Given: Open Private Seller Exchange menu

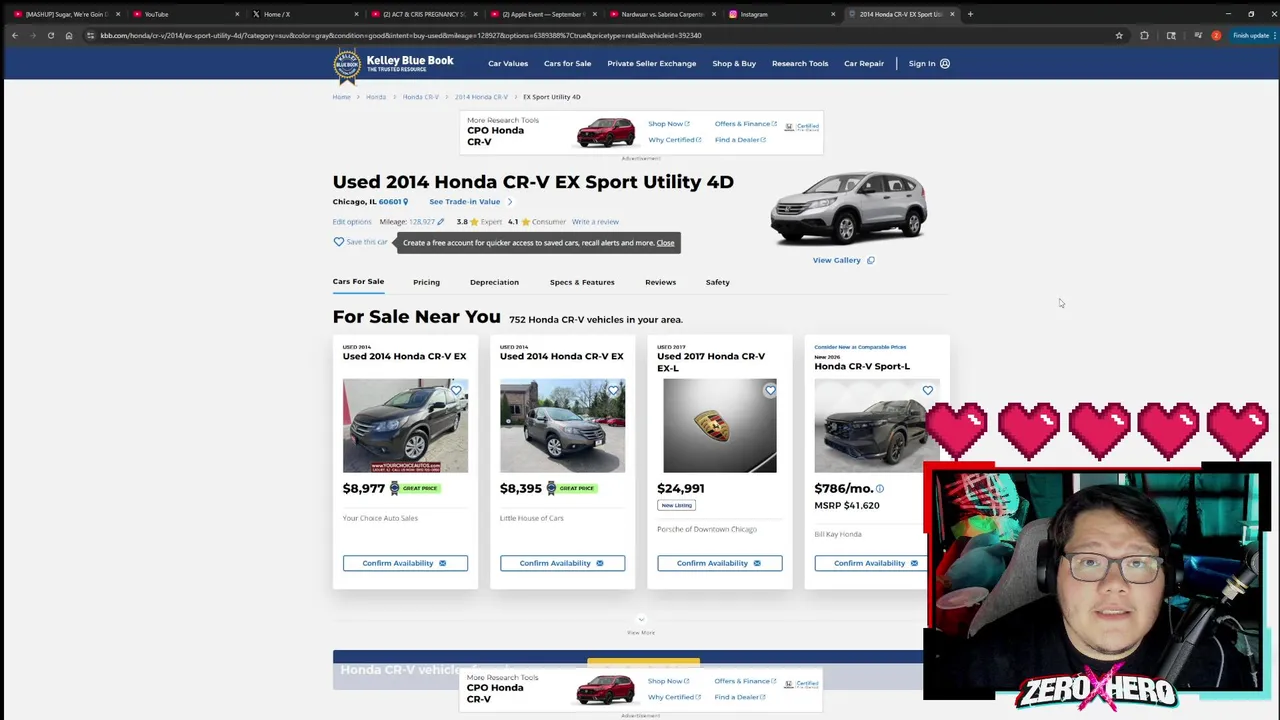Looking at the screenshot, I should (651, 63).
